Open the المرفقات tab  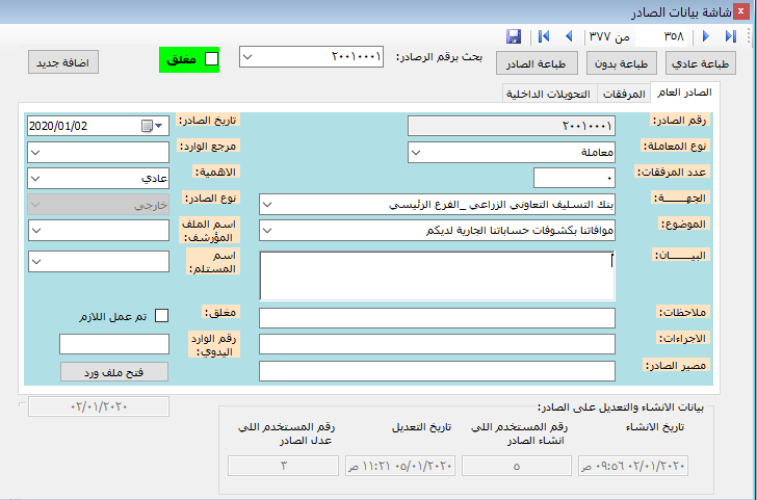click(624, 94)
